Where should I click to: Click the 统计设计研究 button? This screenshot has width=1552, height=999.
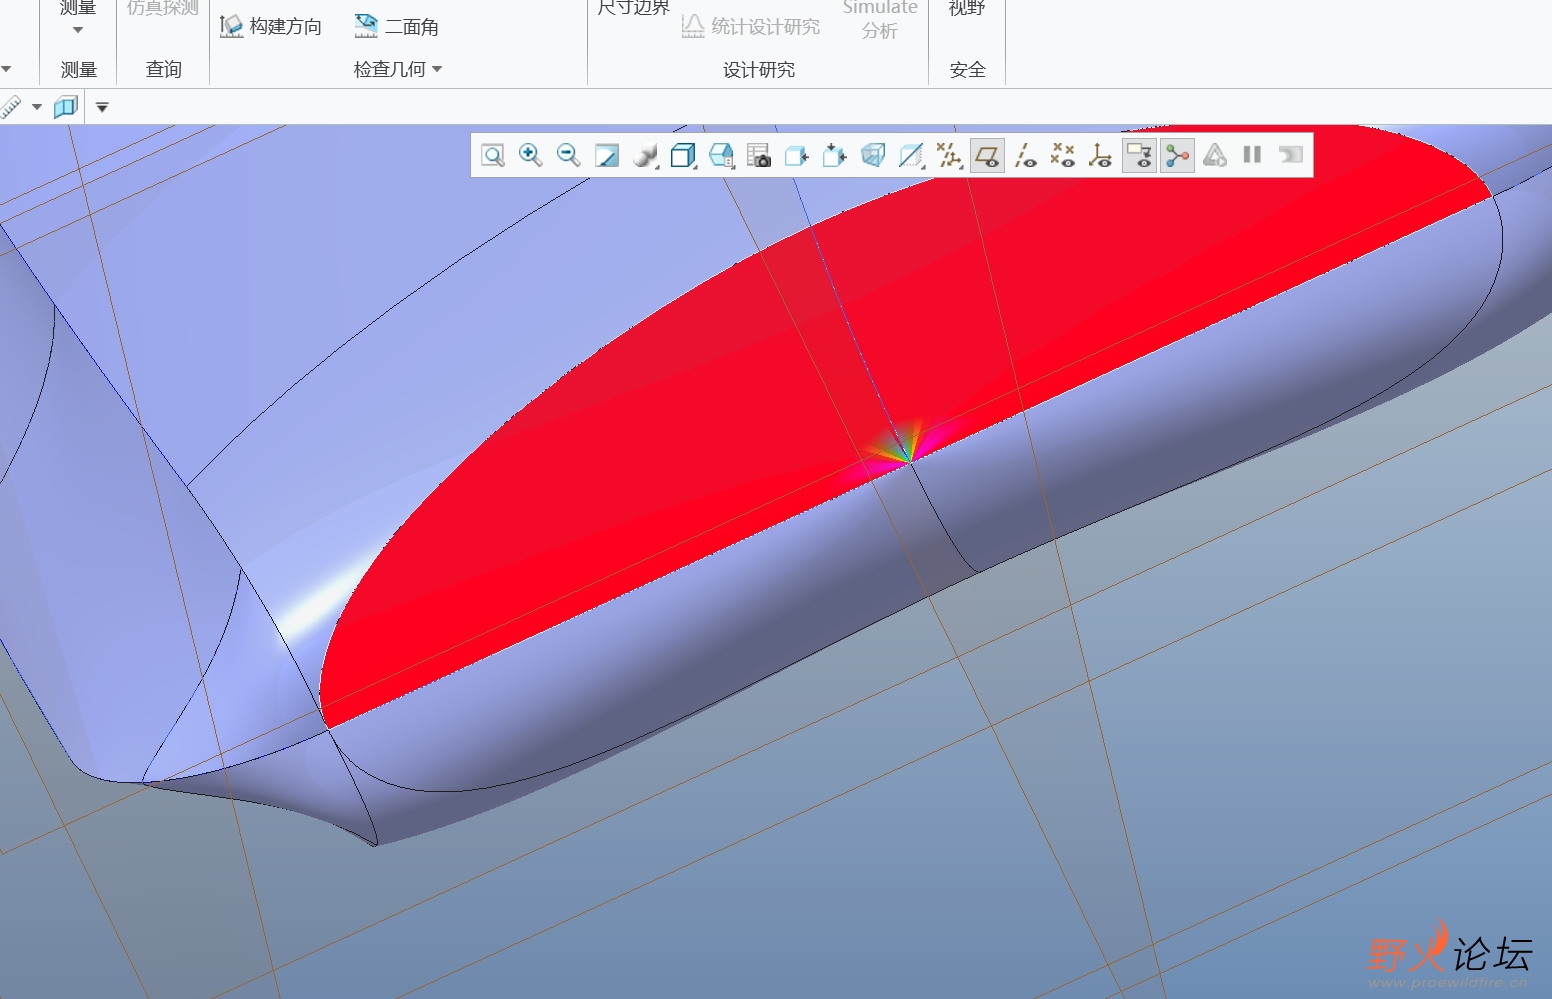[751, 26]
